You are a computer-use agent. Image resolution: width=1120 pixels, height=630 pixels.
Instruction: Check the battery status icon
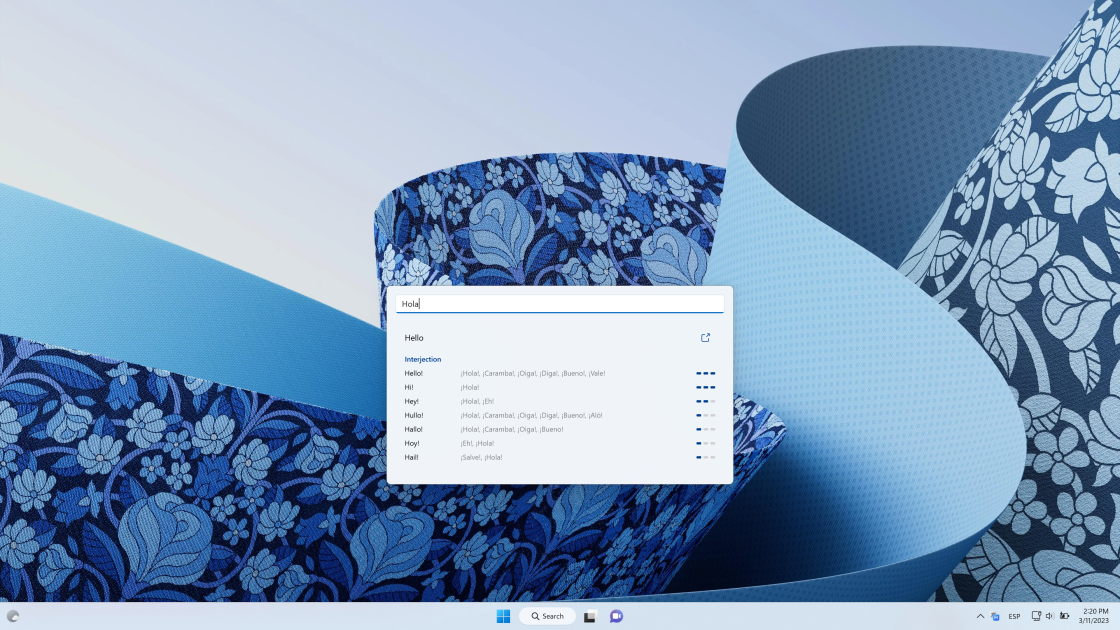coord(1064,616)
